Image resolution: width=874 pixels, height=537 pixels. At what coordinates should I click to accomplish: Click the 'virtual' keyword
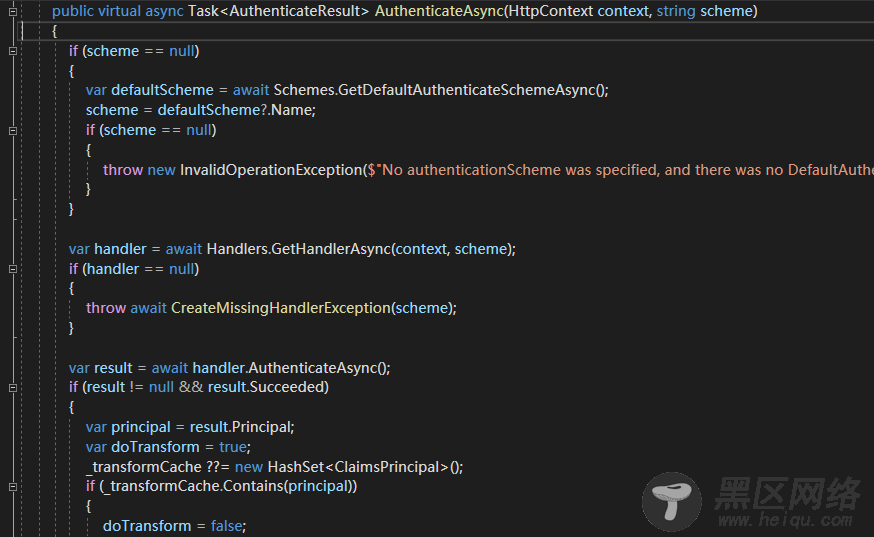click(x=119, y=11)
